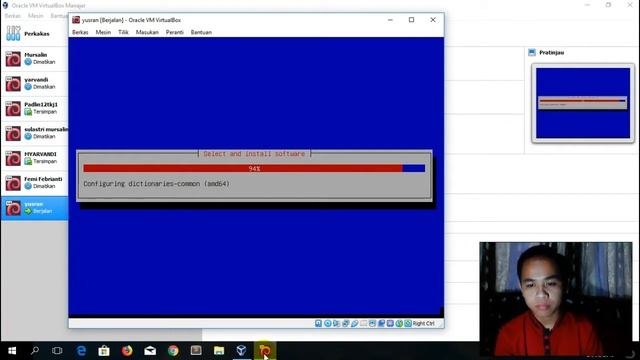Select the sulastri mursalin machine name

coord(46,129)
